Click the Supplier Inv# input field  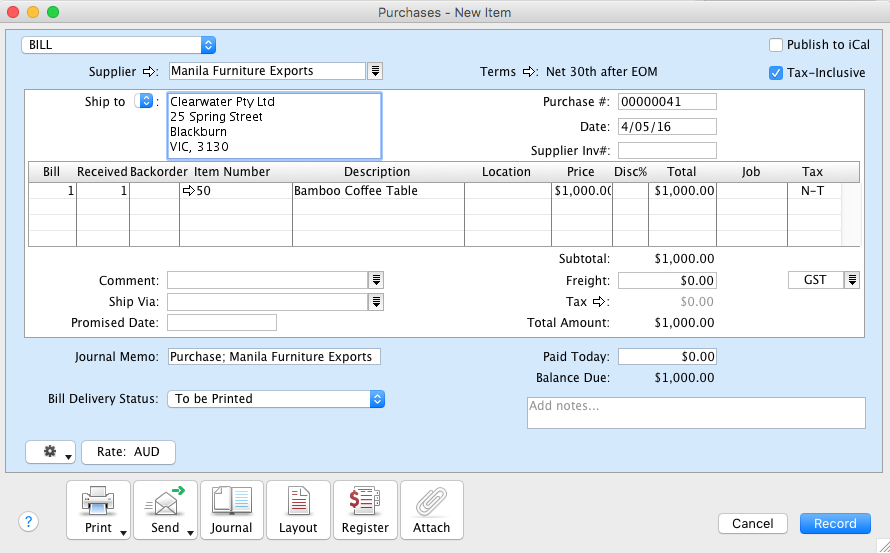point(667,151)
